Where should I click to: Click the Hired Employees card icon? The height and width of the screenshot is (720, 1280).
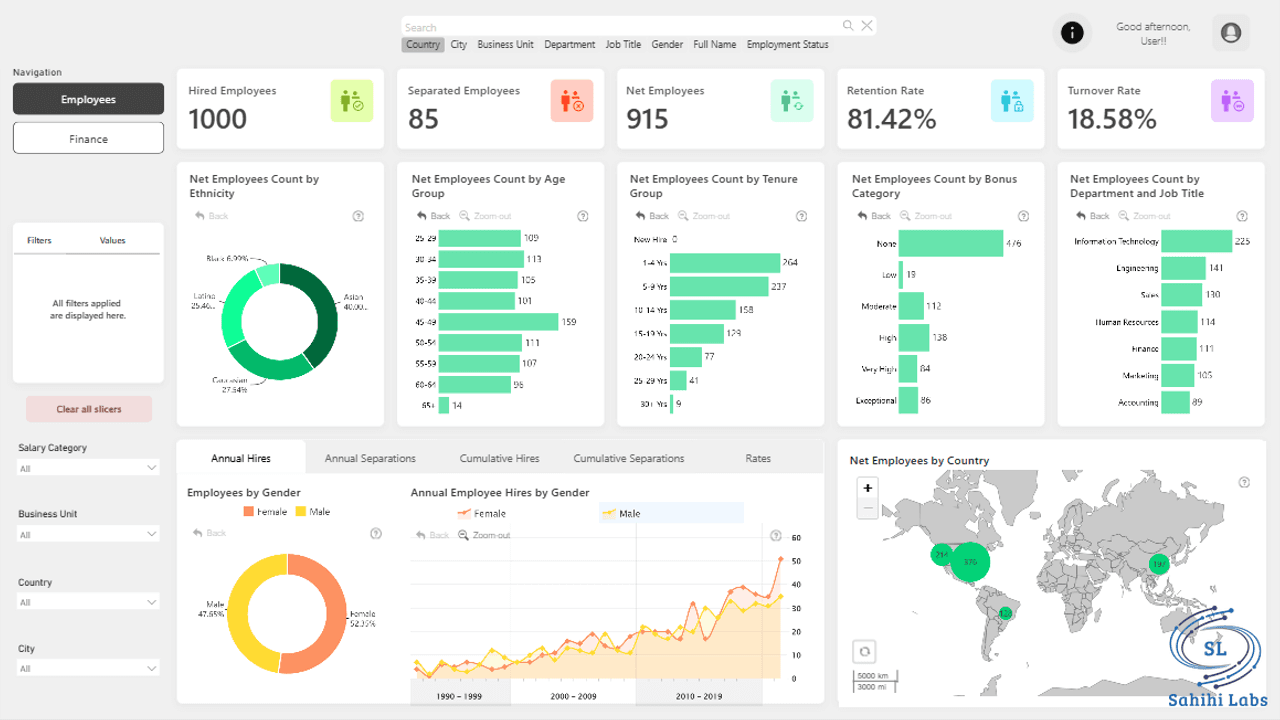tap(352, 101)
